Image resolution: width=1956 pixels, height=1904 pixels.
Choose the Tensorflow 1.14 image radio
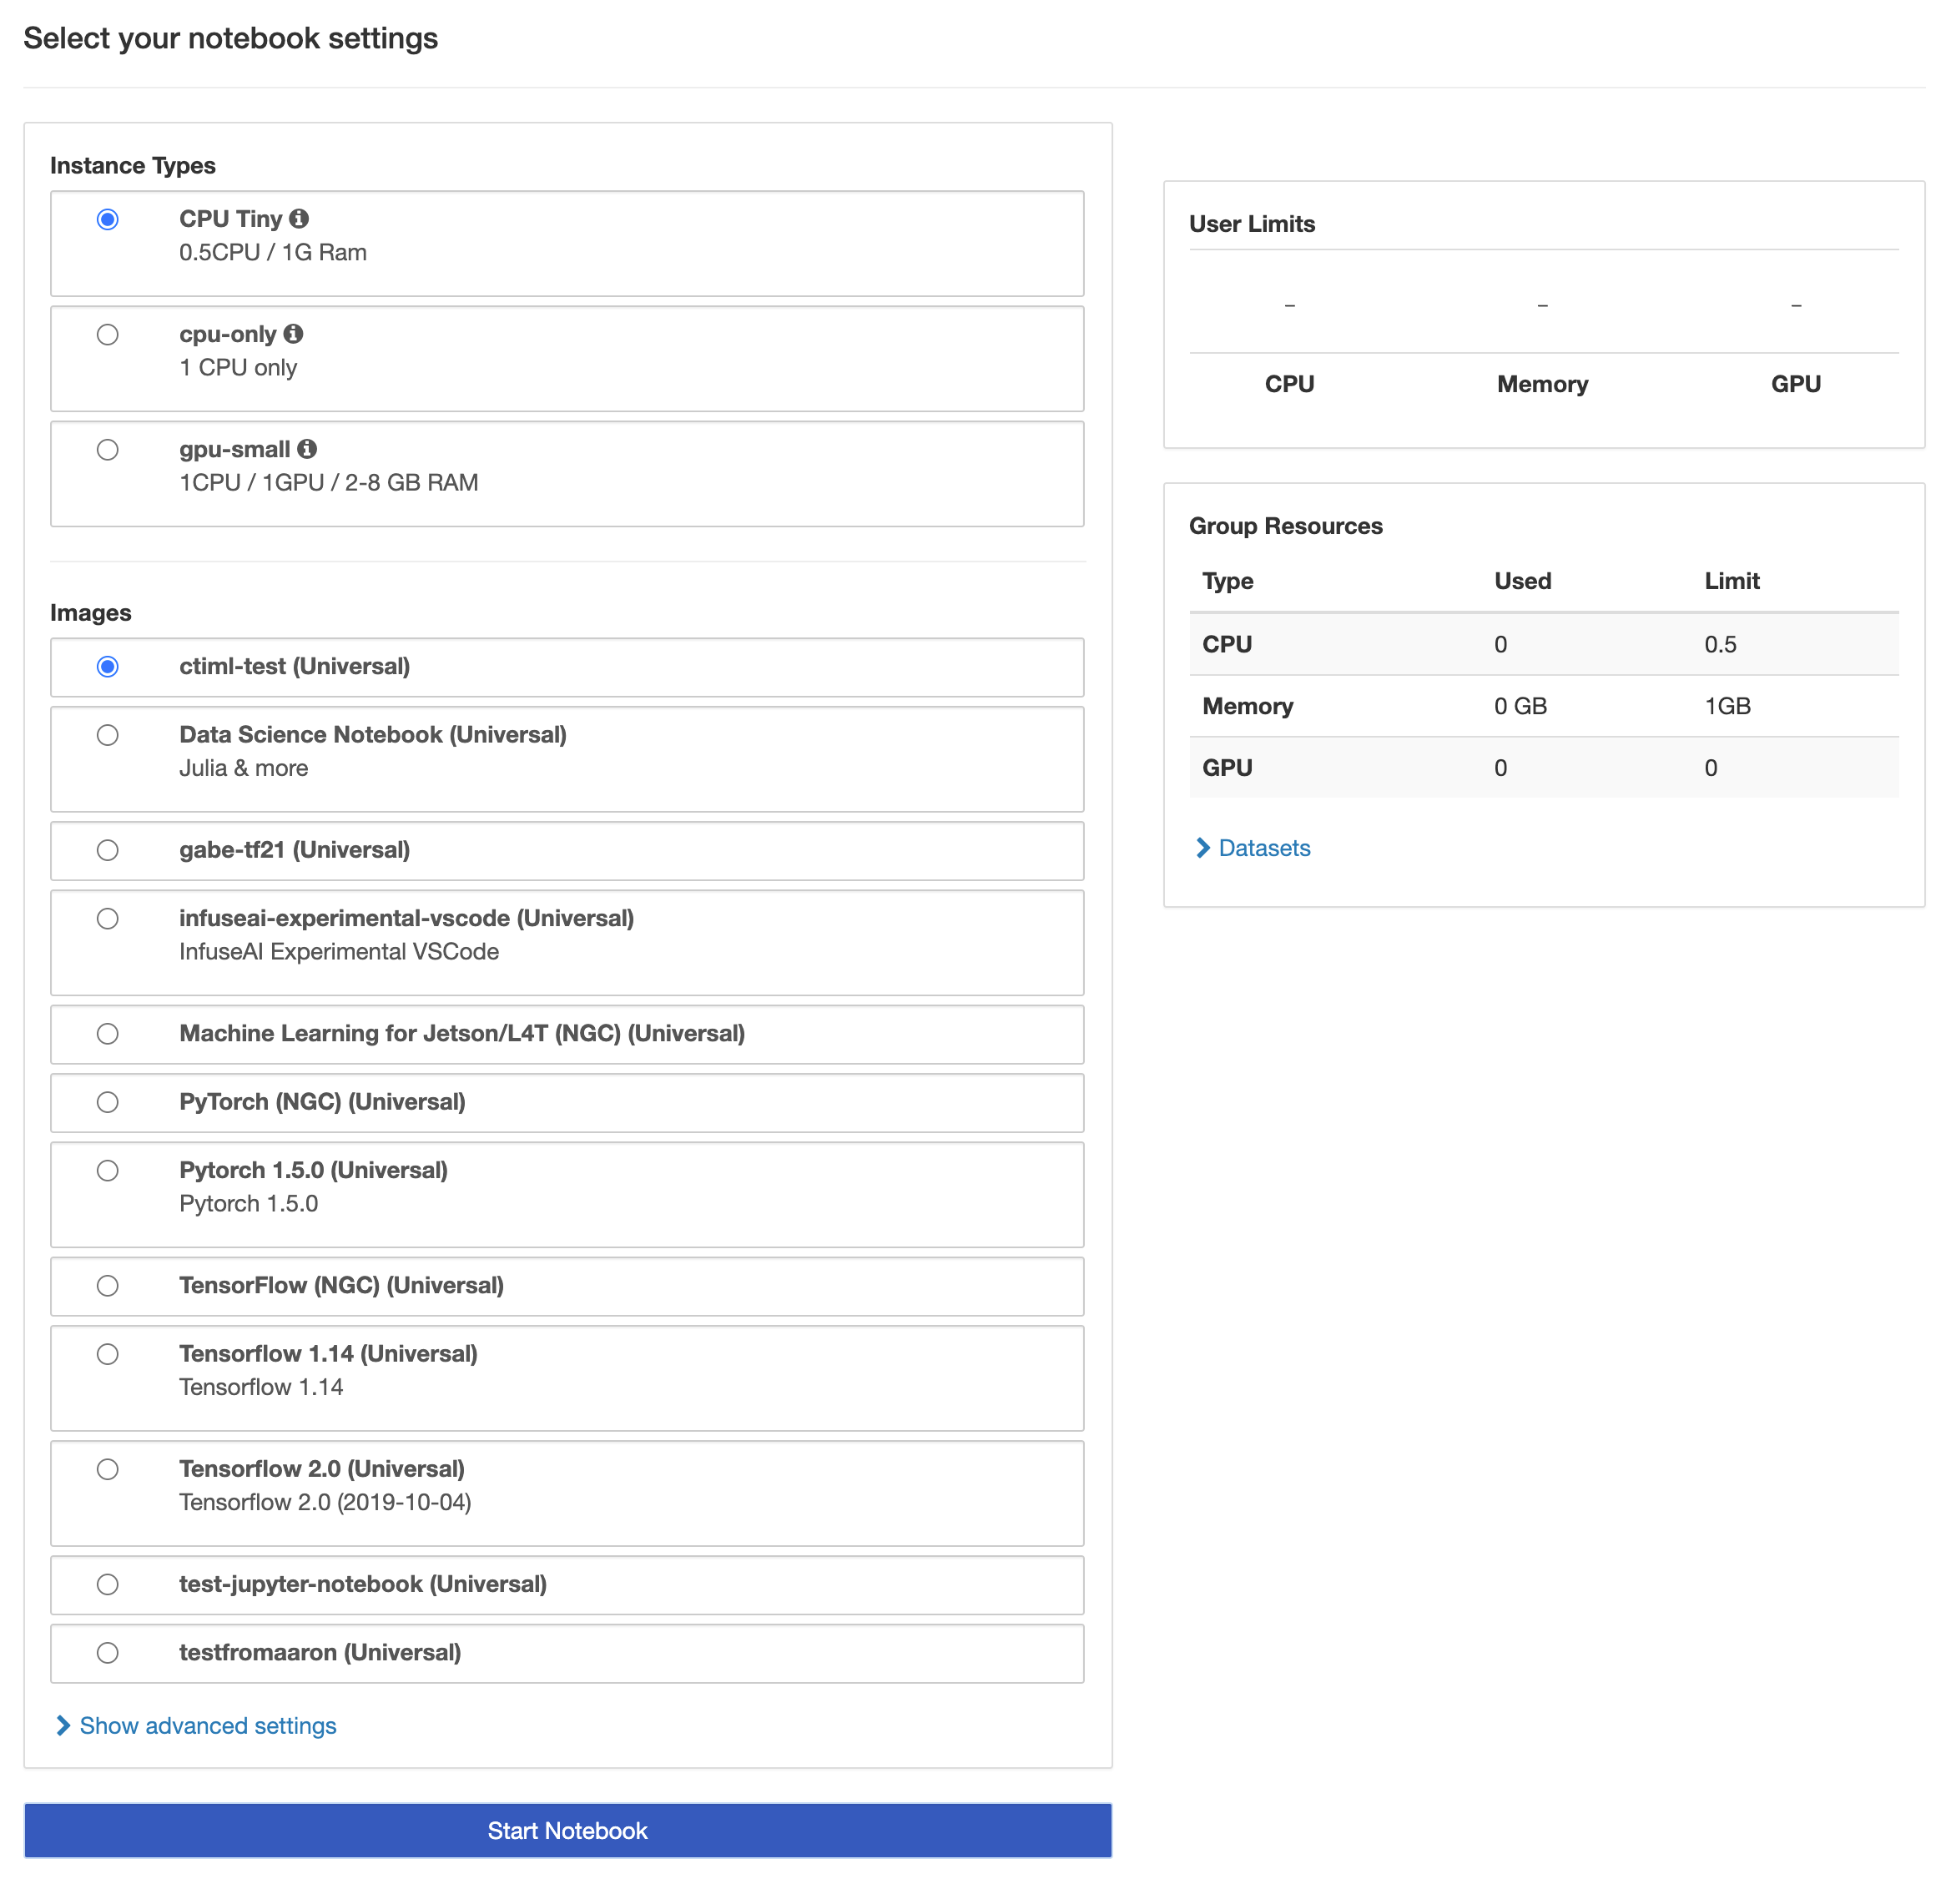tap(108, 1354)
